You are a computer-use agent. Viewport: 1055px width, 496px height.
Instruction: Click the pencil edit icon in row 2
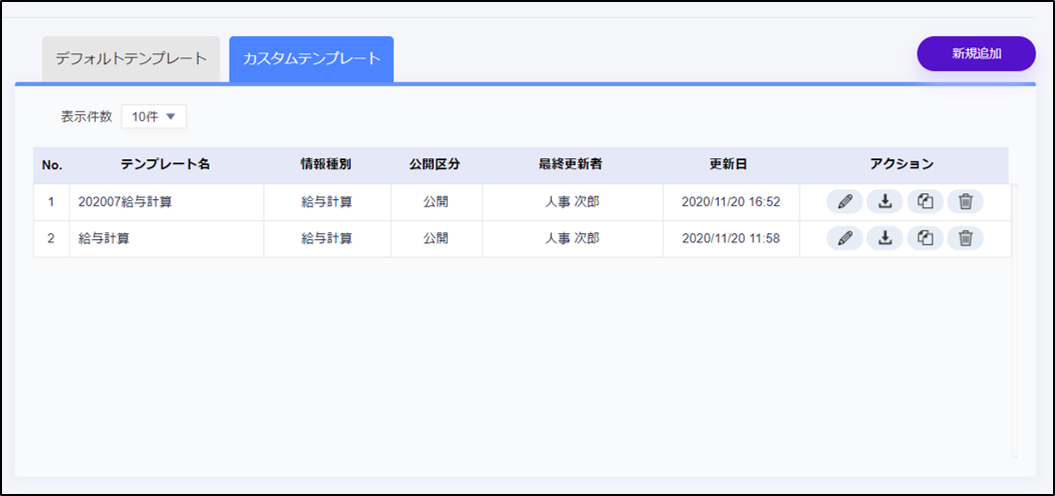(x=844, y=238)
